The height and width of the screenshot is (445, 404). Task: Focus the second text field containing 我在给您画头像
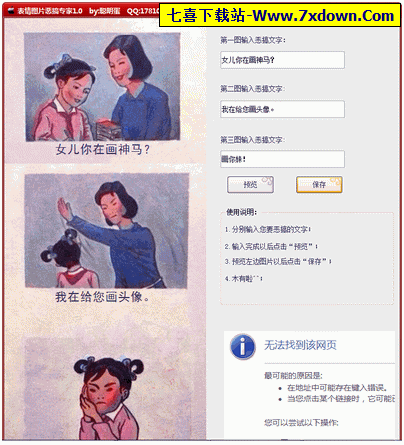click(x=282, y=109)
